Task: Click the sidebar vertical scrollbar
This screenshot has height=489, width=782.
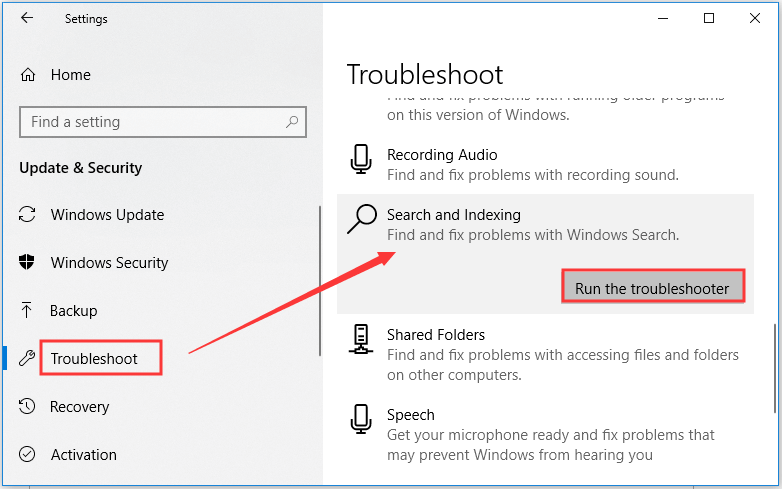Action: click(x=319, y=280)
